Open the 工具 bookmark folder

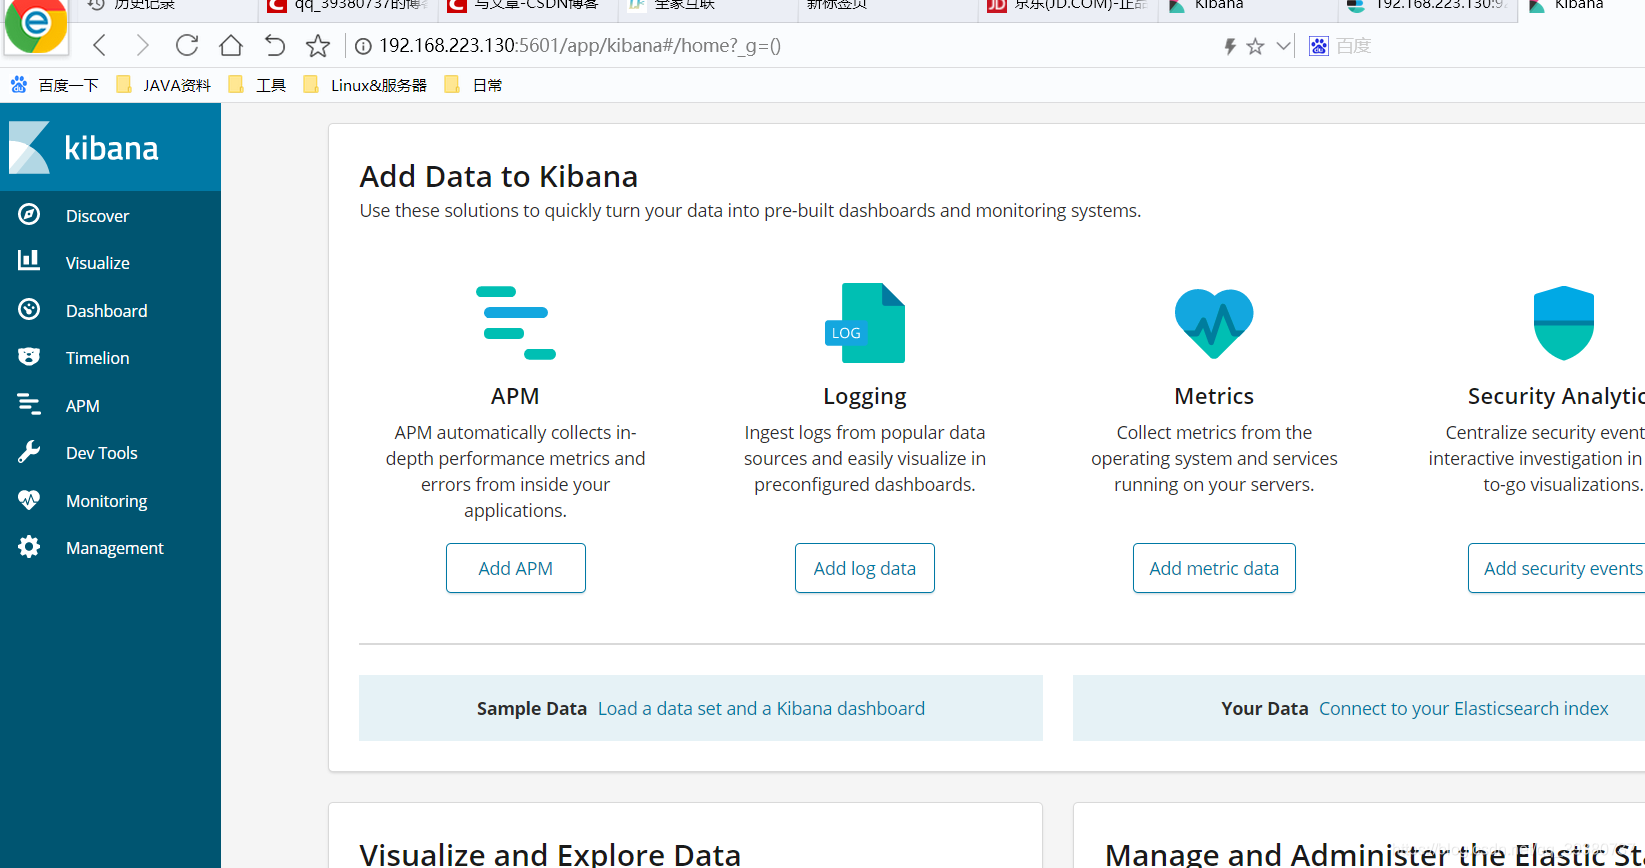point(258,85)
